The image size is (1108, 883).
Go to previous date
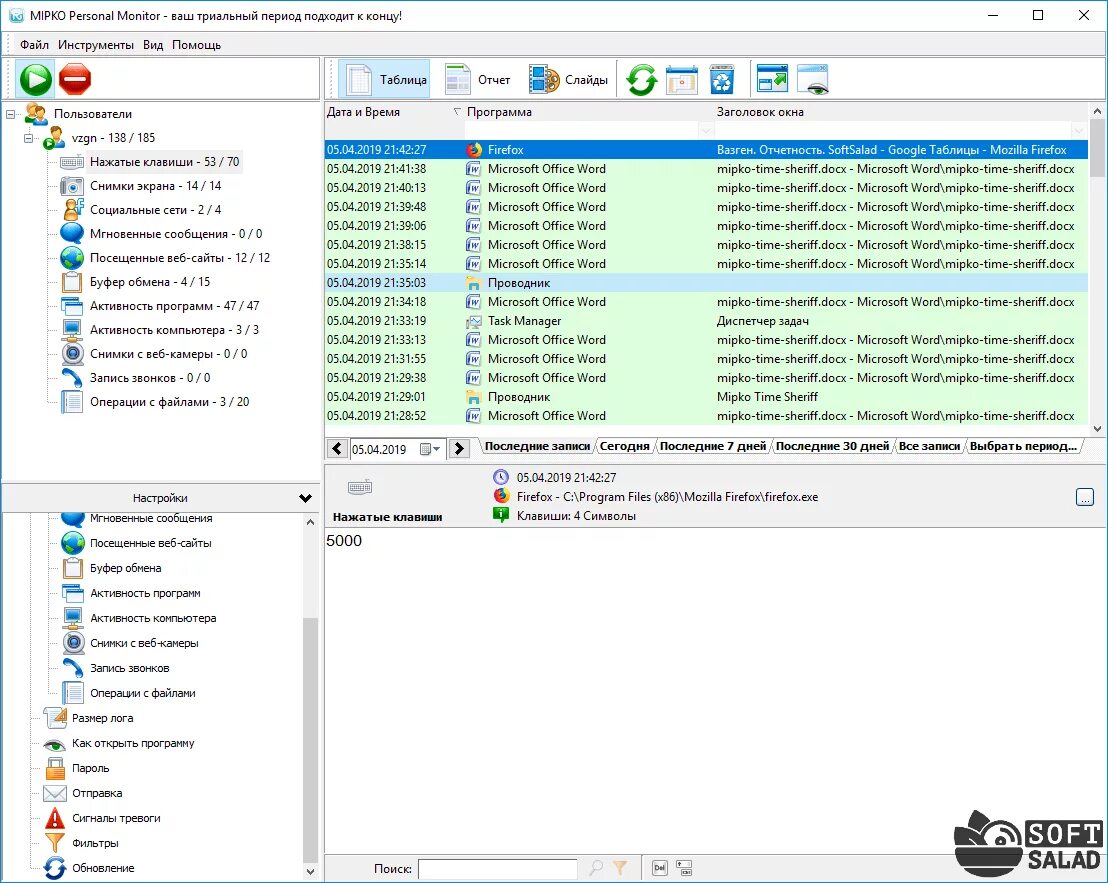(337, 449)
